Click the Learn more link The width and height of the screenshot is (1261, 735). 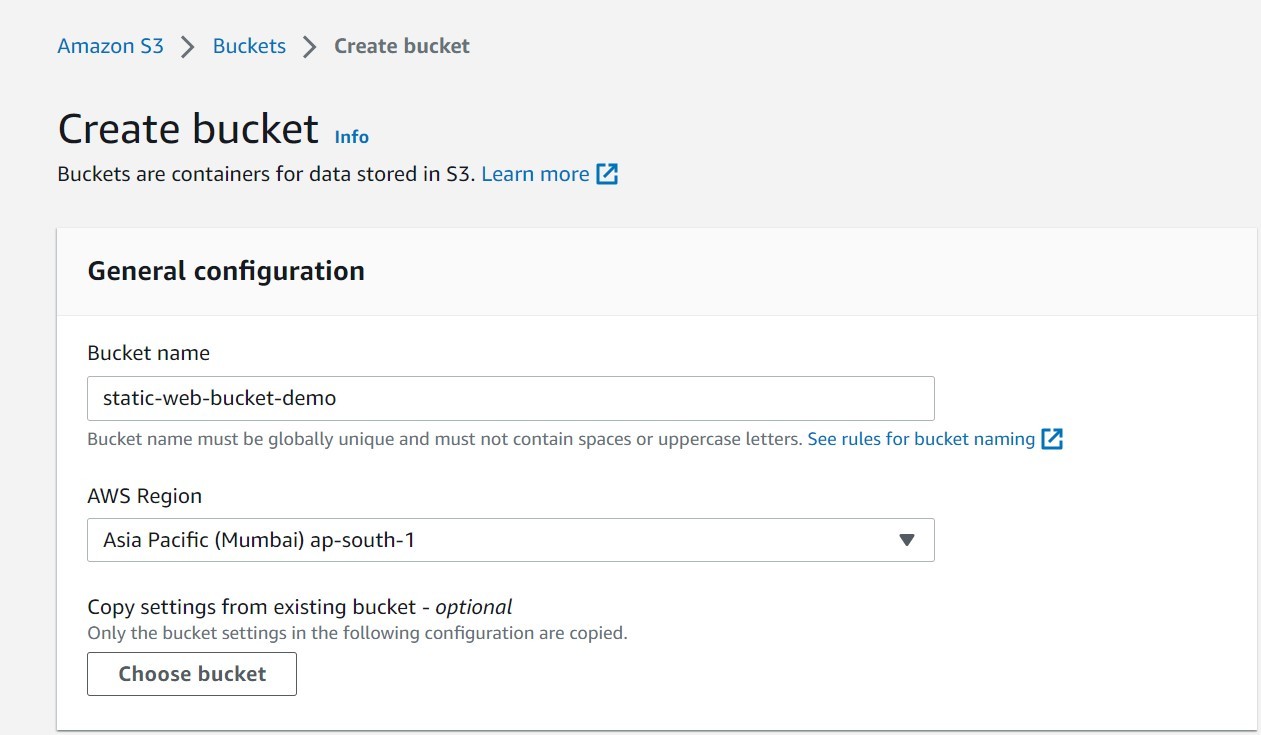pyautogui.click(x=536, y=173)
